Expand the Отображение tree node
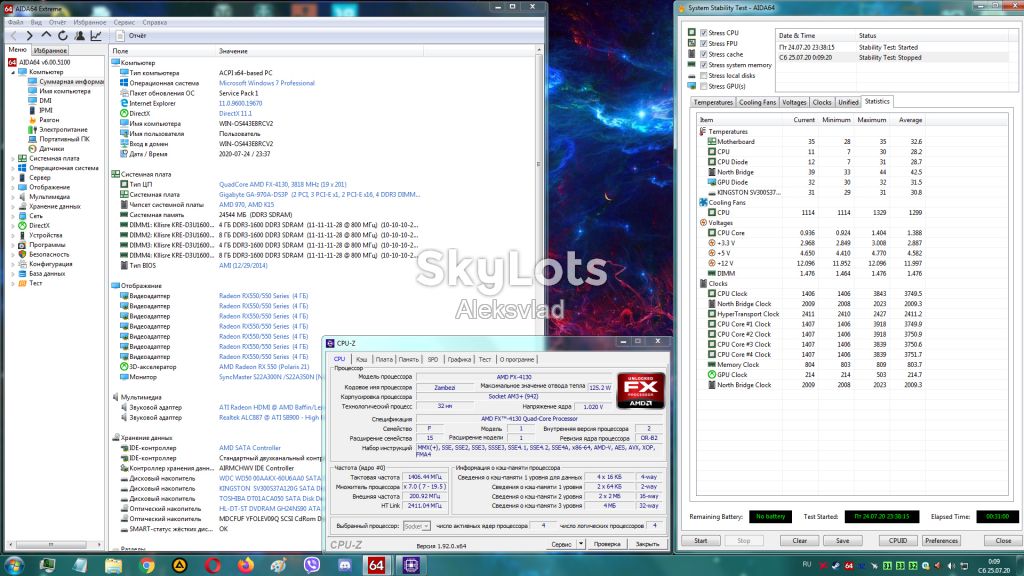Viewport: 1024px width, 576px height. pos(12,187)
